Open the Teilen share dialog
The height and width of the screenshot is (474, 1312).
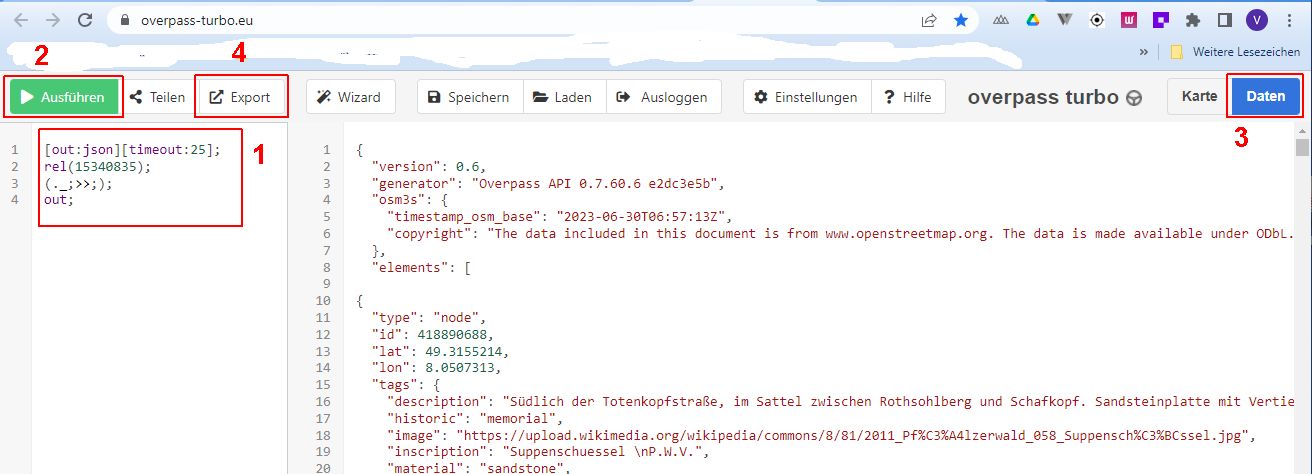click(x=157, y=97)
